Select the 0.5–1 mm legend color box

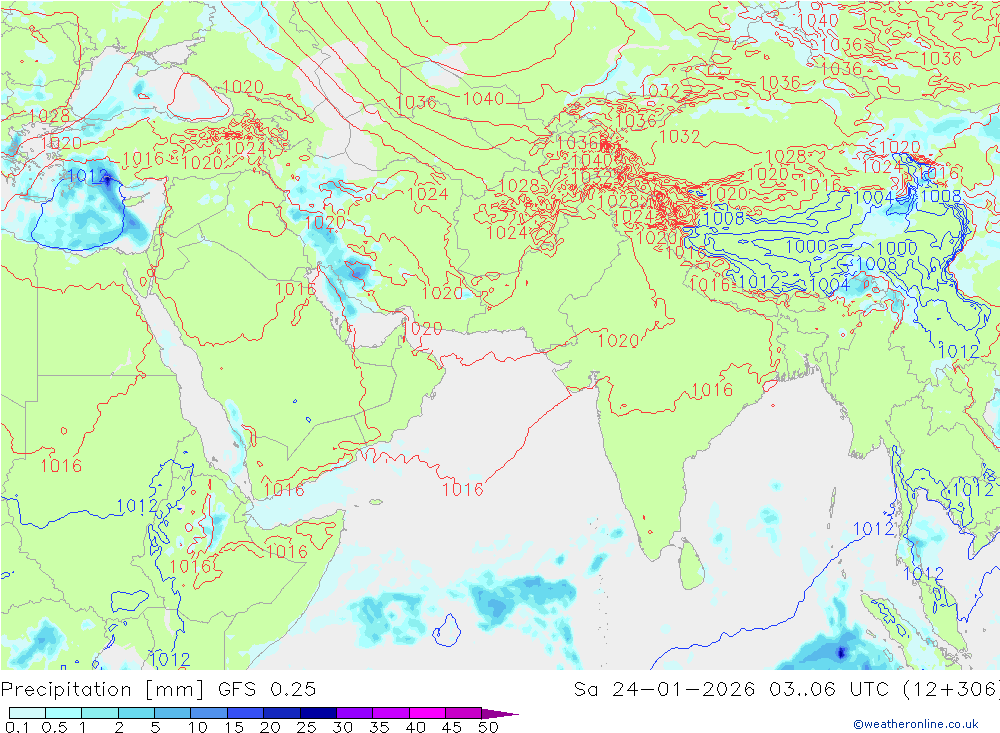64,713
